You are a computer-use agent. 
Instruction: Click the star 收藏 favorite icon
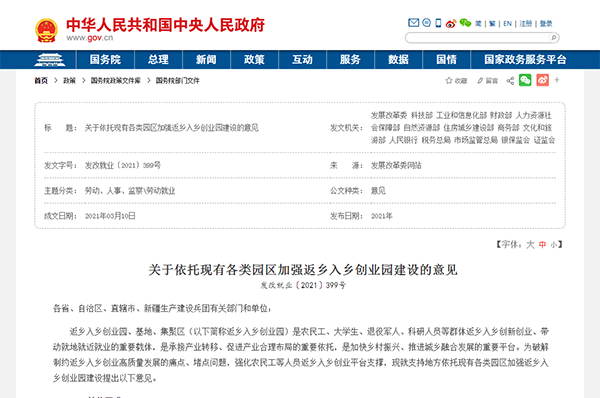pyautogui.click(x=456, y=81)
